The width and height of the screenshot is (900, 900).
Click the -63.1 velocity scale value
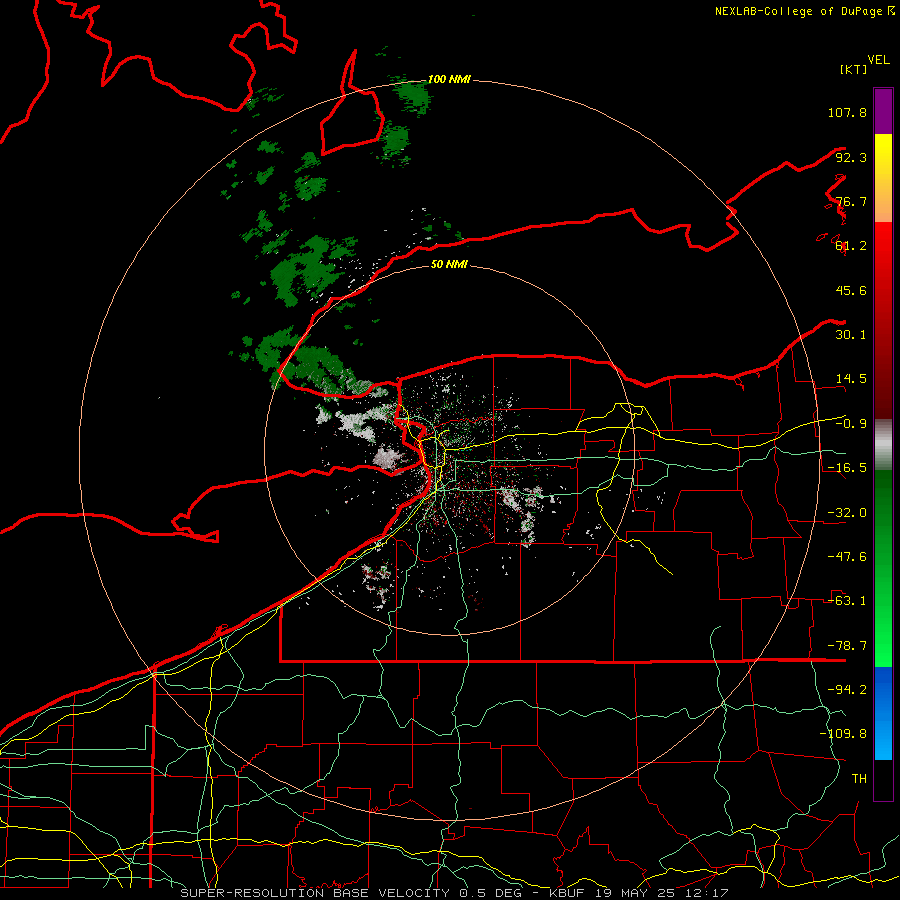(847, 601)
